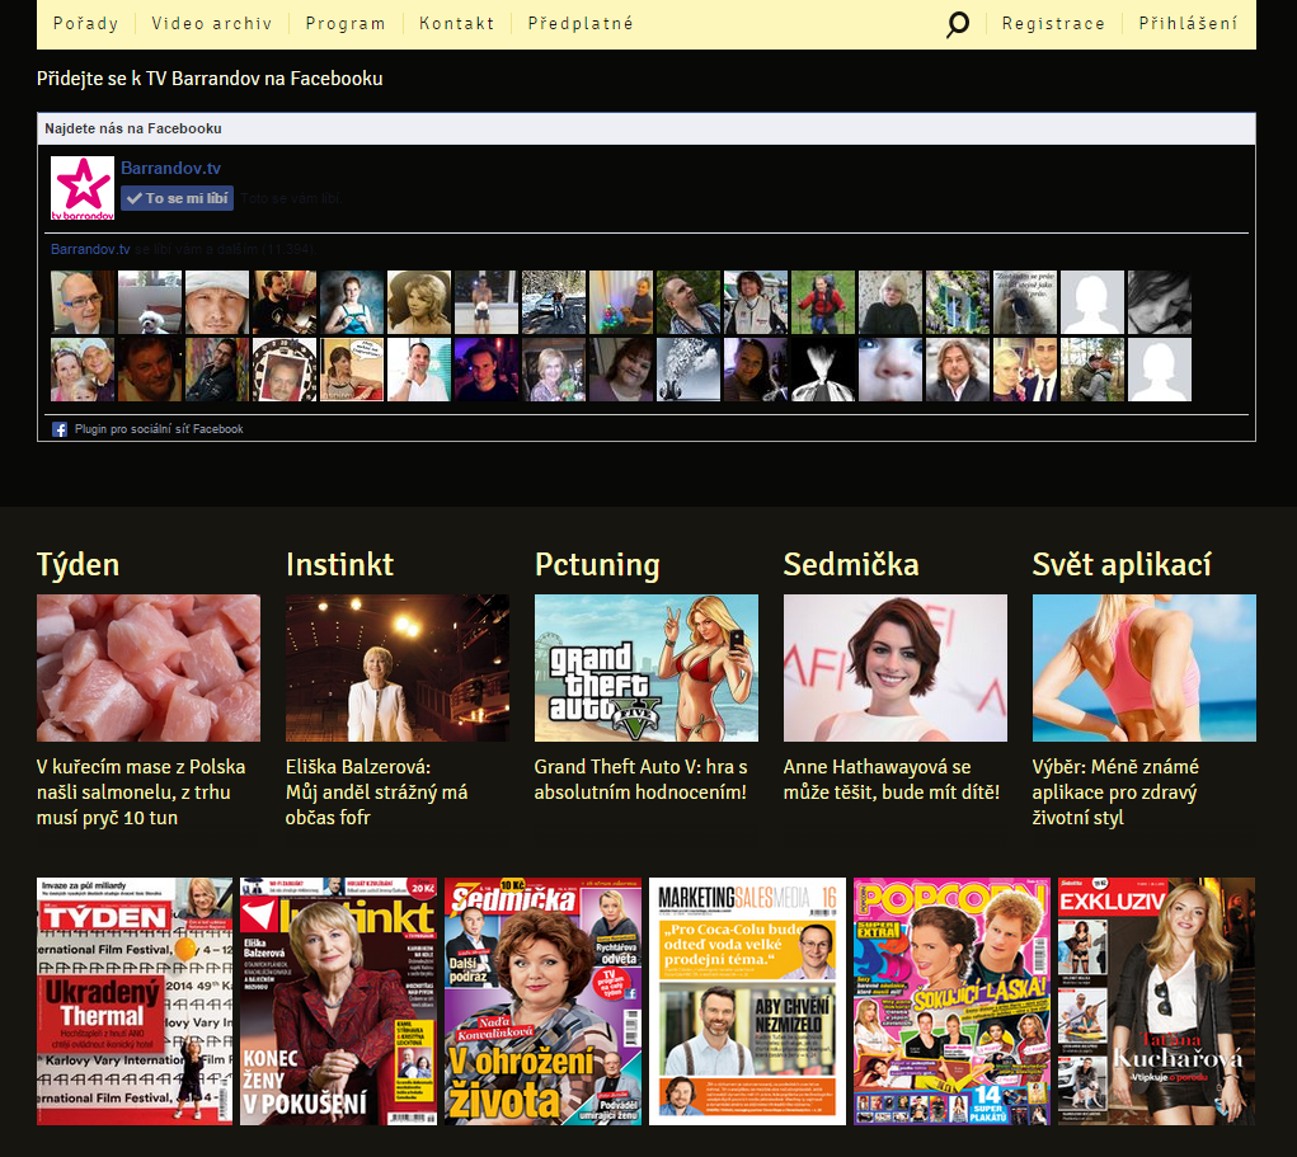Screen dimensions: 1297x1157
Task: Click the Svět aplikací beach fitness photo
Action: coord(1144,668)
